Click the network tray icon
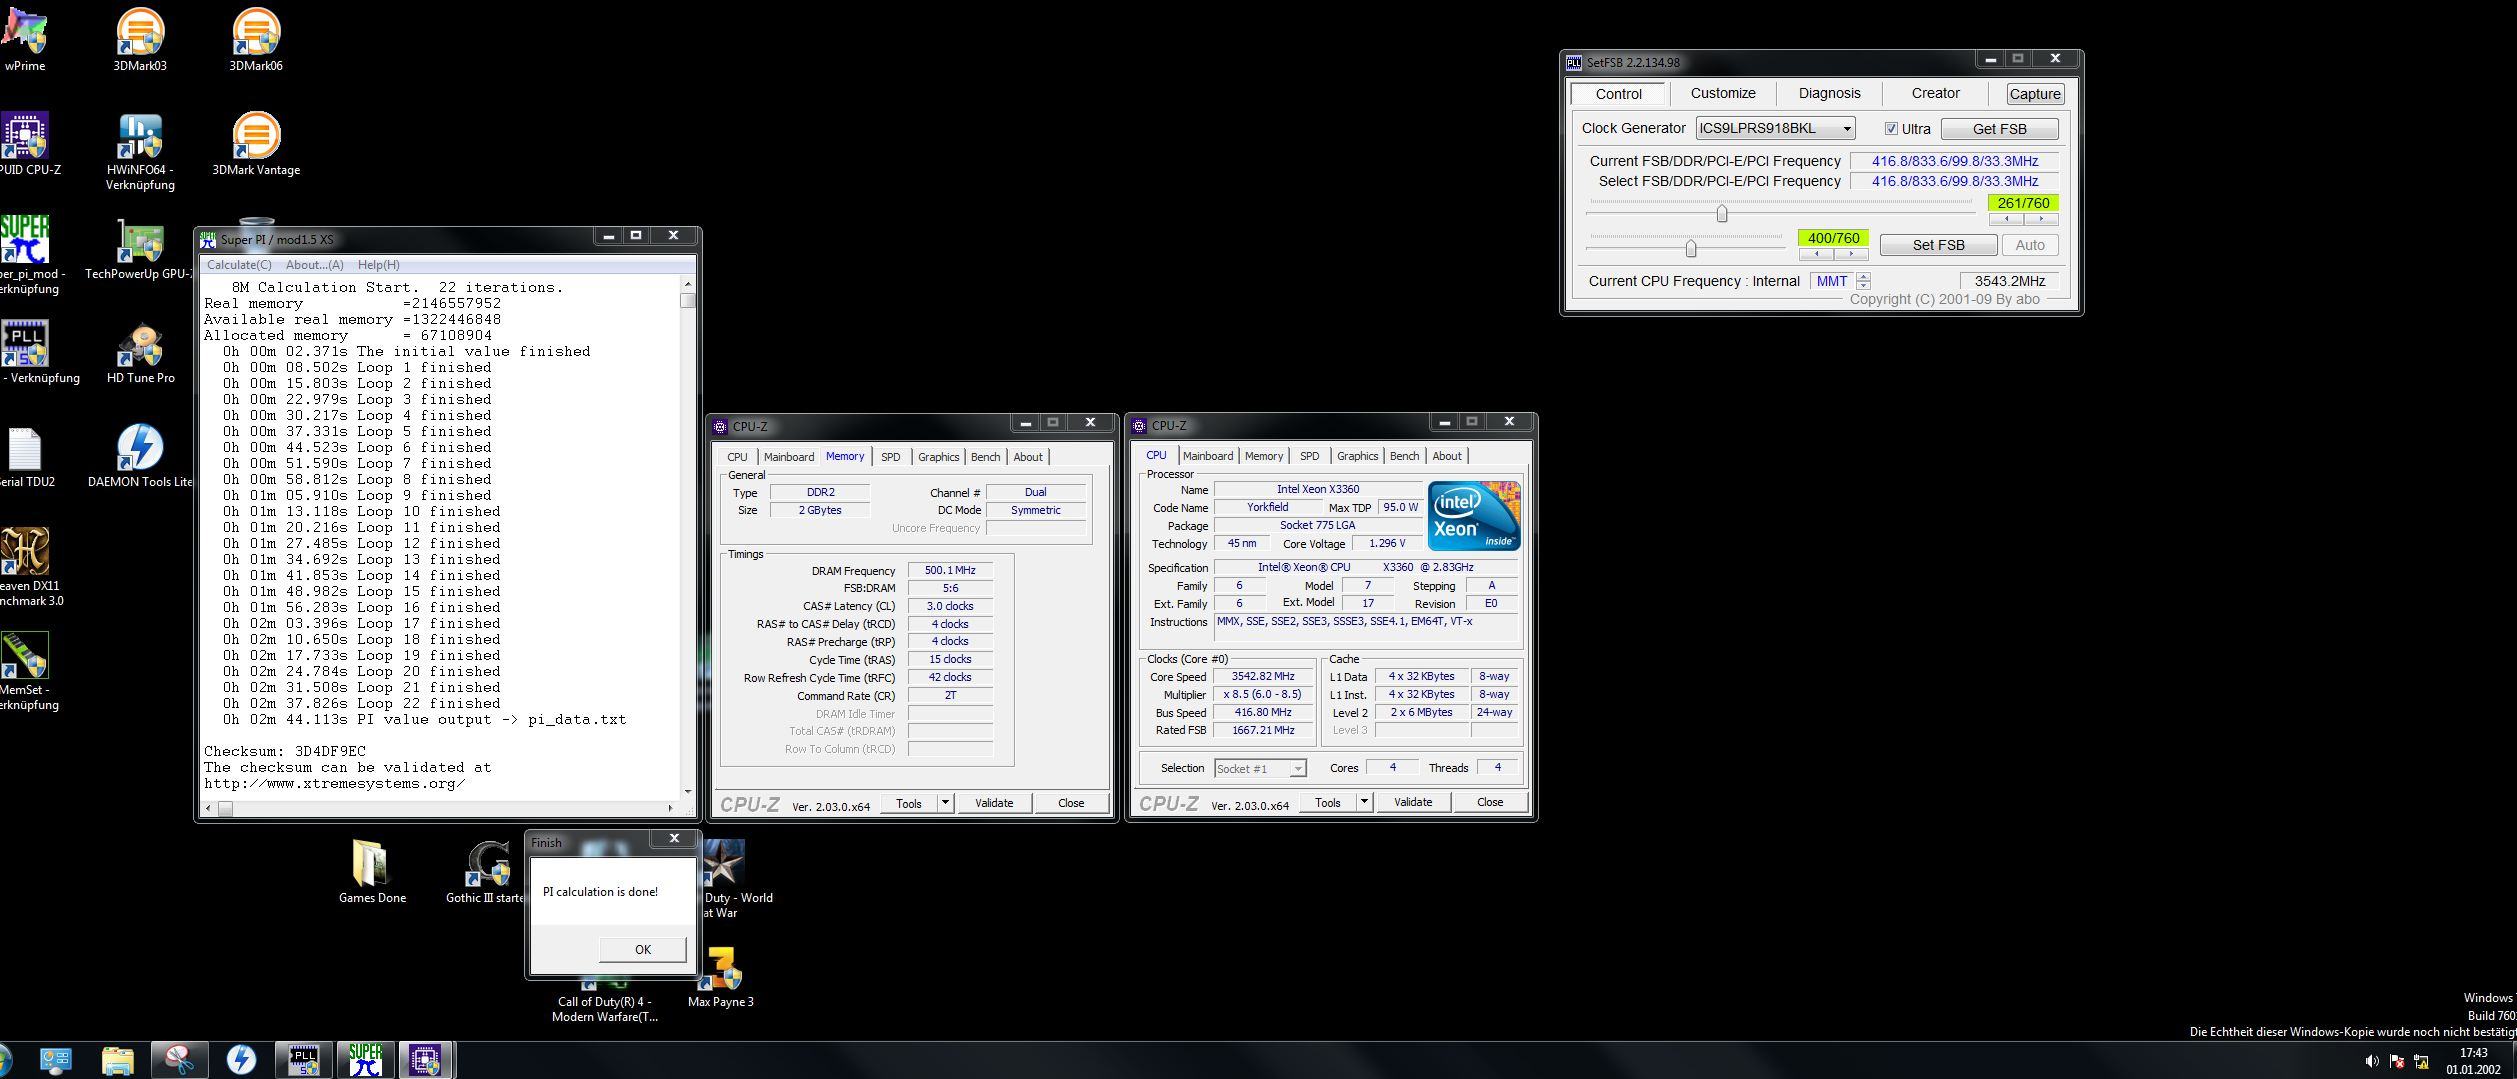The width and height of the screenshot is (2517, 1079). pos(2421,1061)
